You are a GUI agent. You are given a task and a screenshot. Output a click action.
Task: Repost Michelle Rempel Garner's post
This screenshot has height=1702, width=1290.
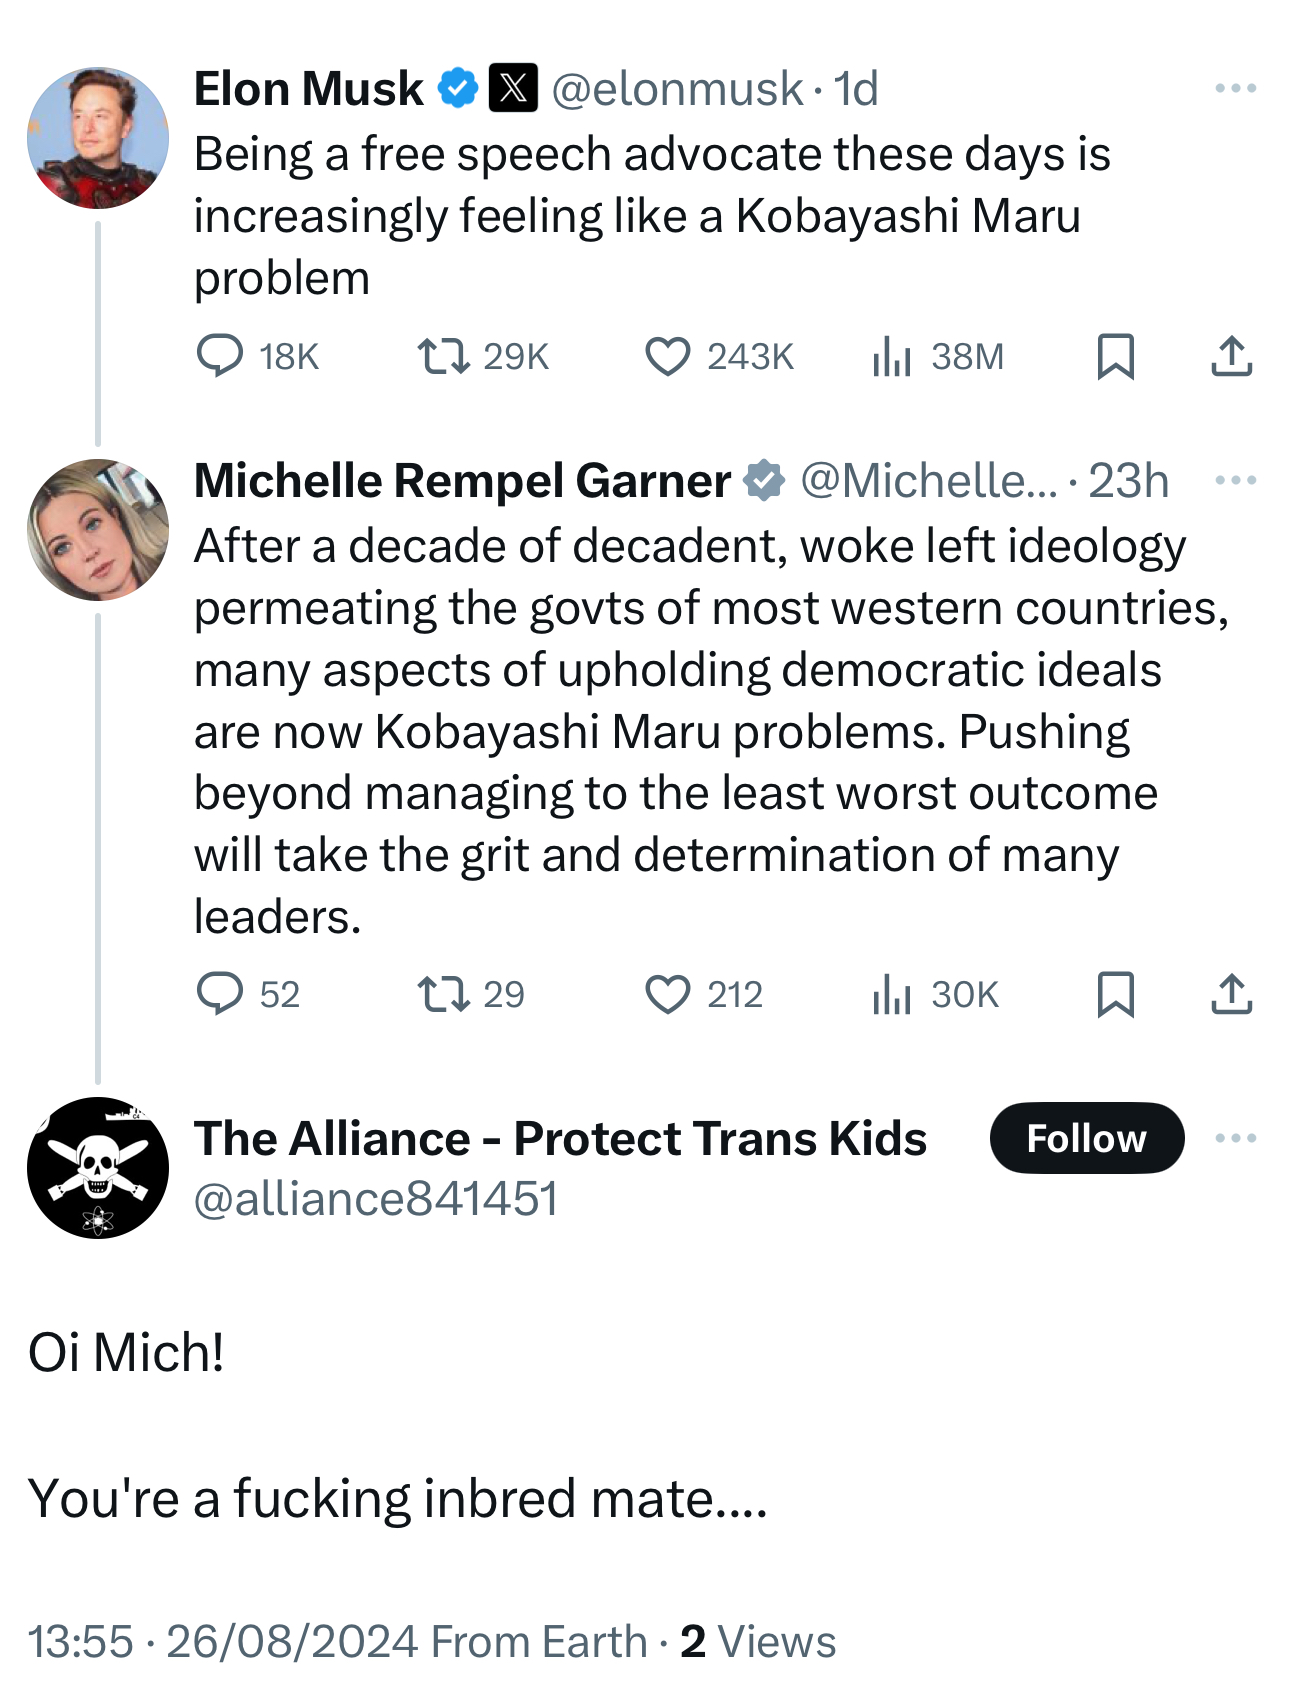tap(444, 994)
